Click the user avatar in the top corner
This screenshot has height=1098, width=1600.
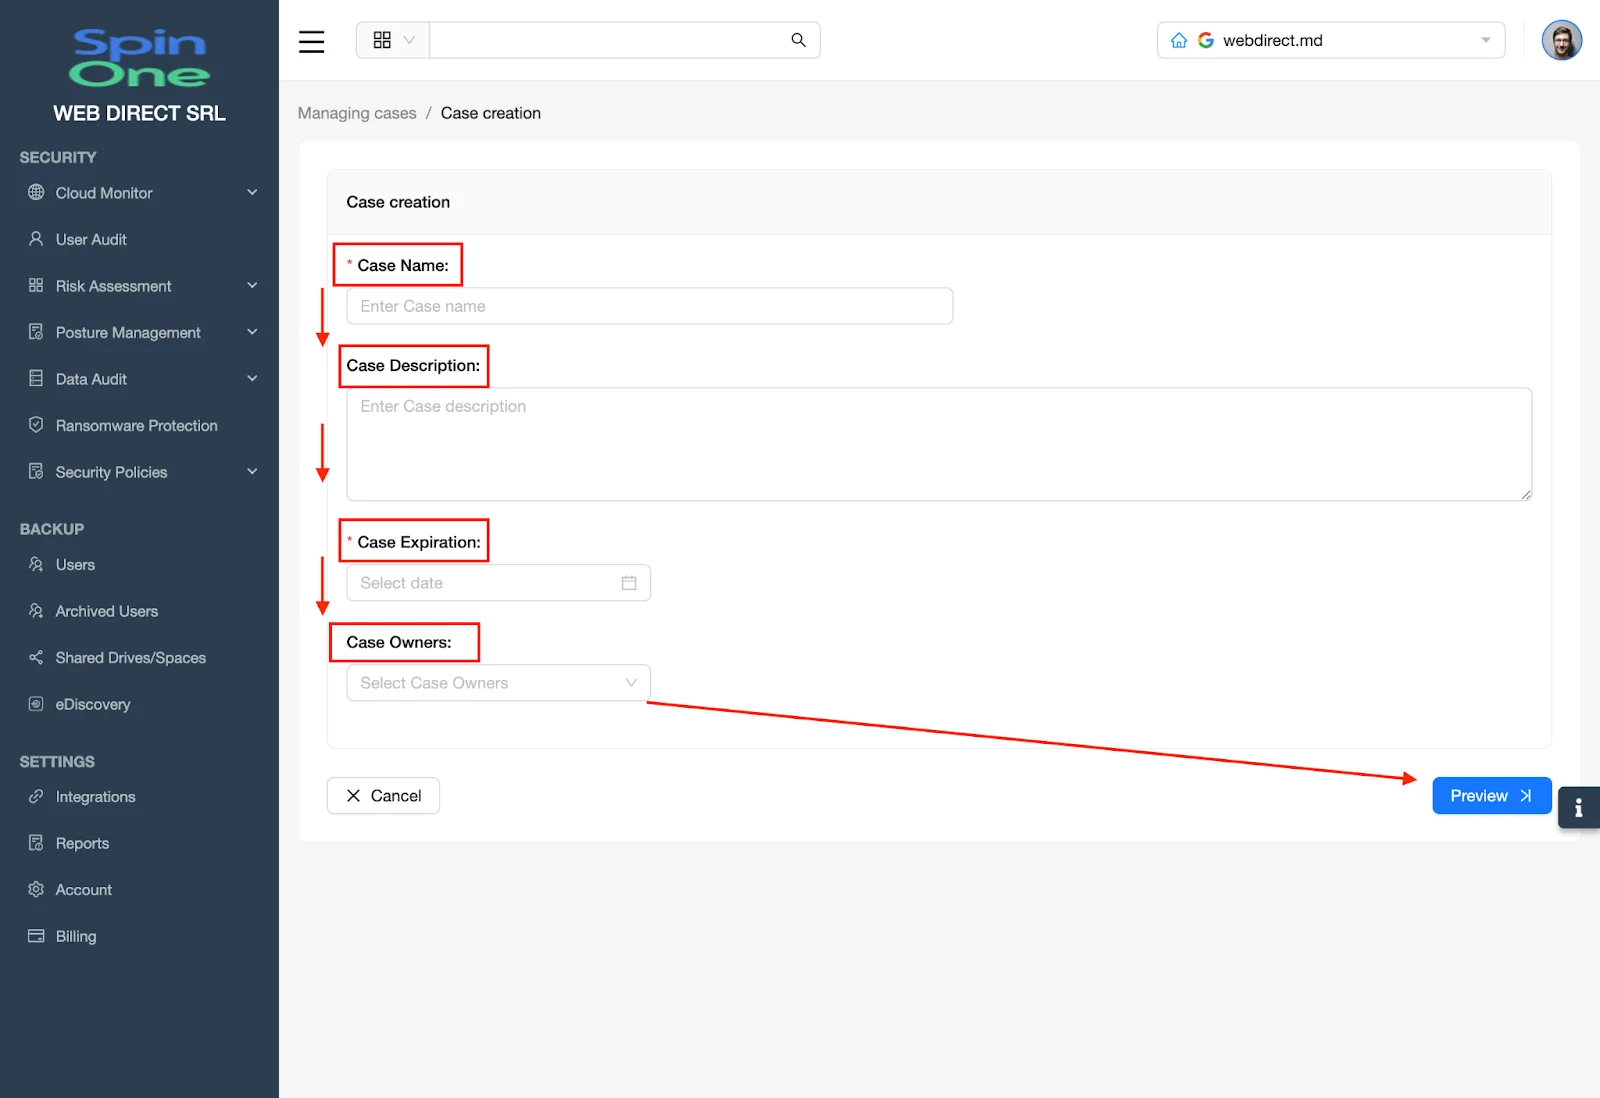click(1562, 40)
